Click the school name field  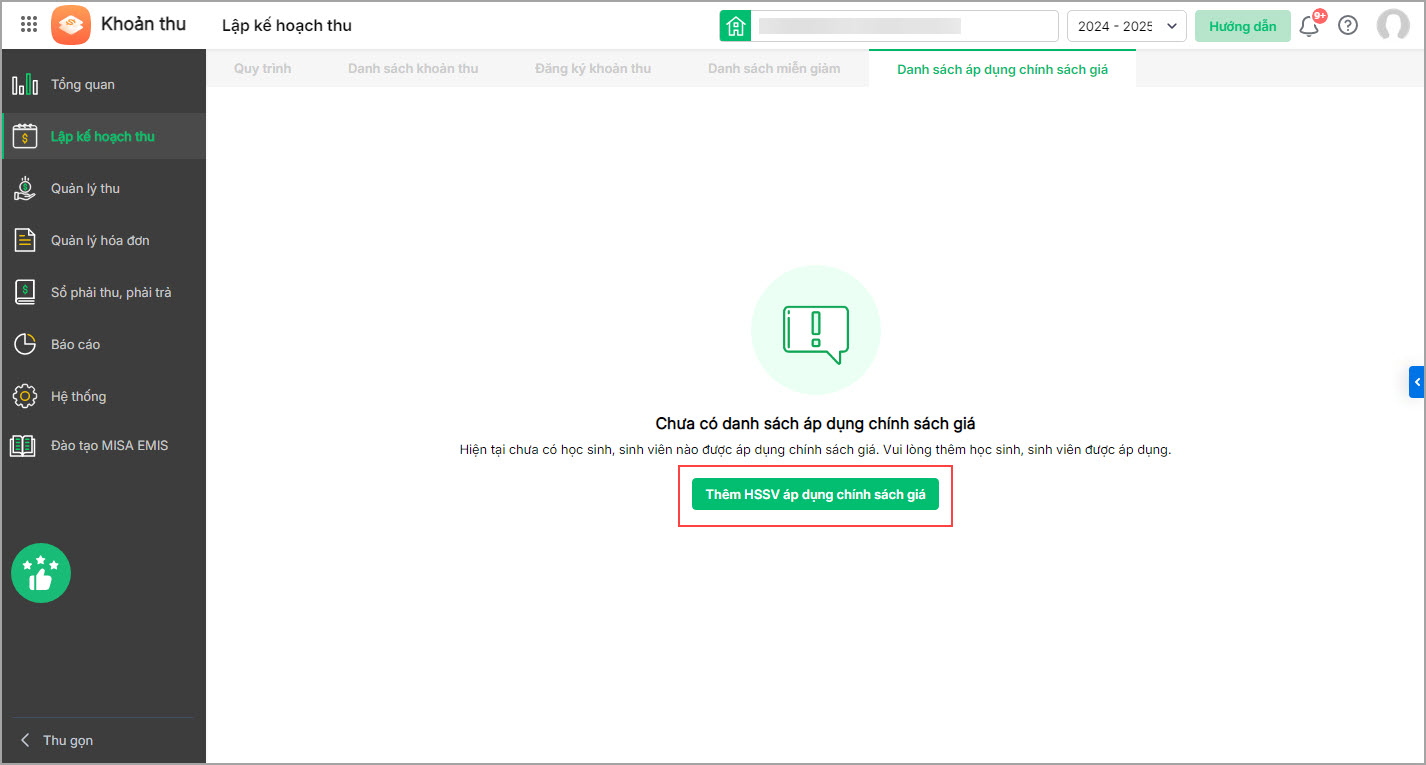point(903,26)
